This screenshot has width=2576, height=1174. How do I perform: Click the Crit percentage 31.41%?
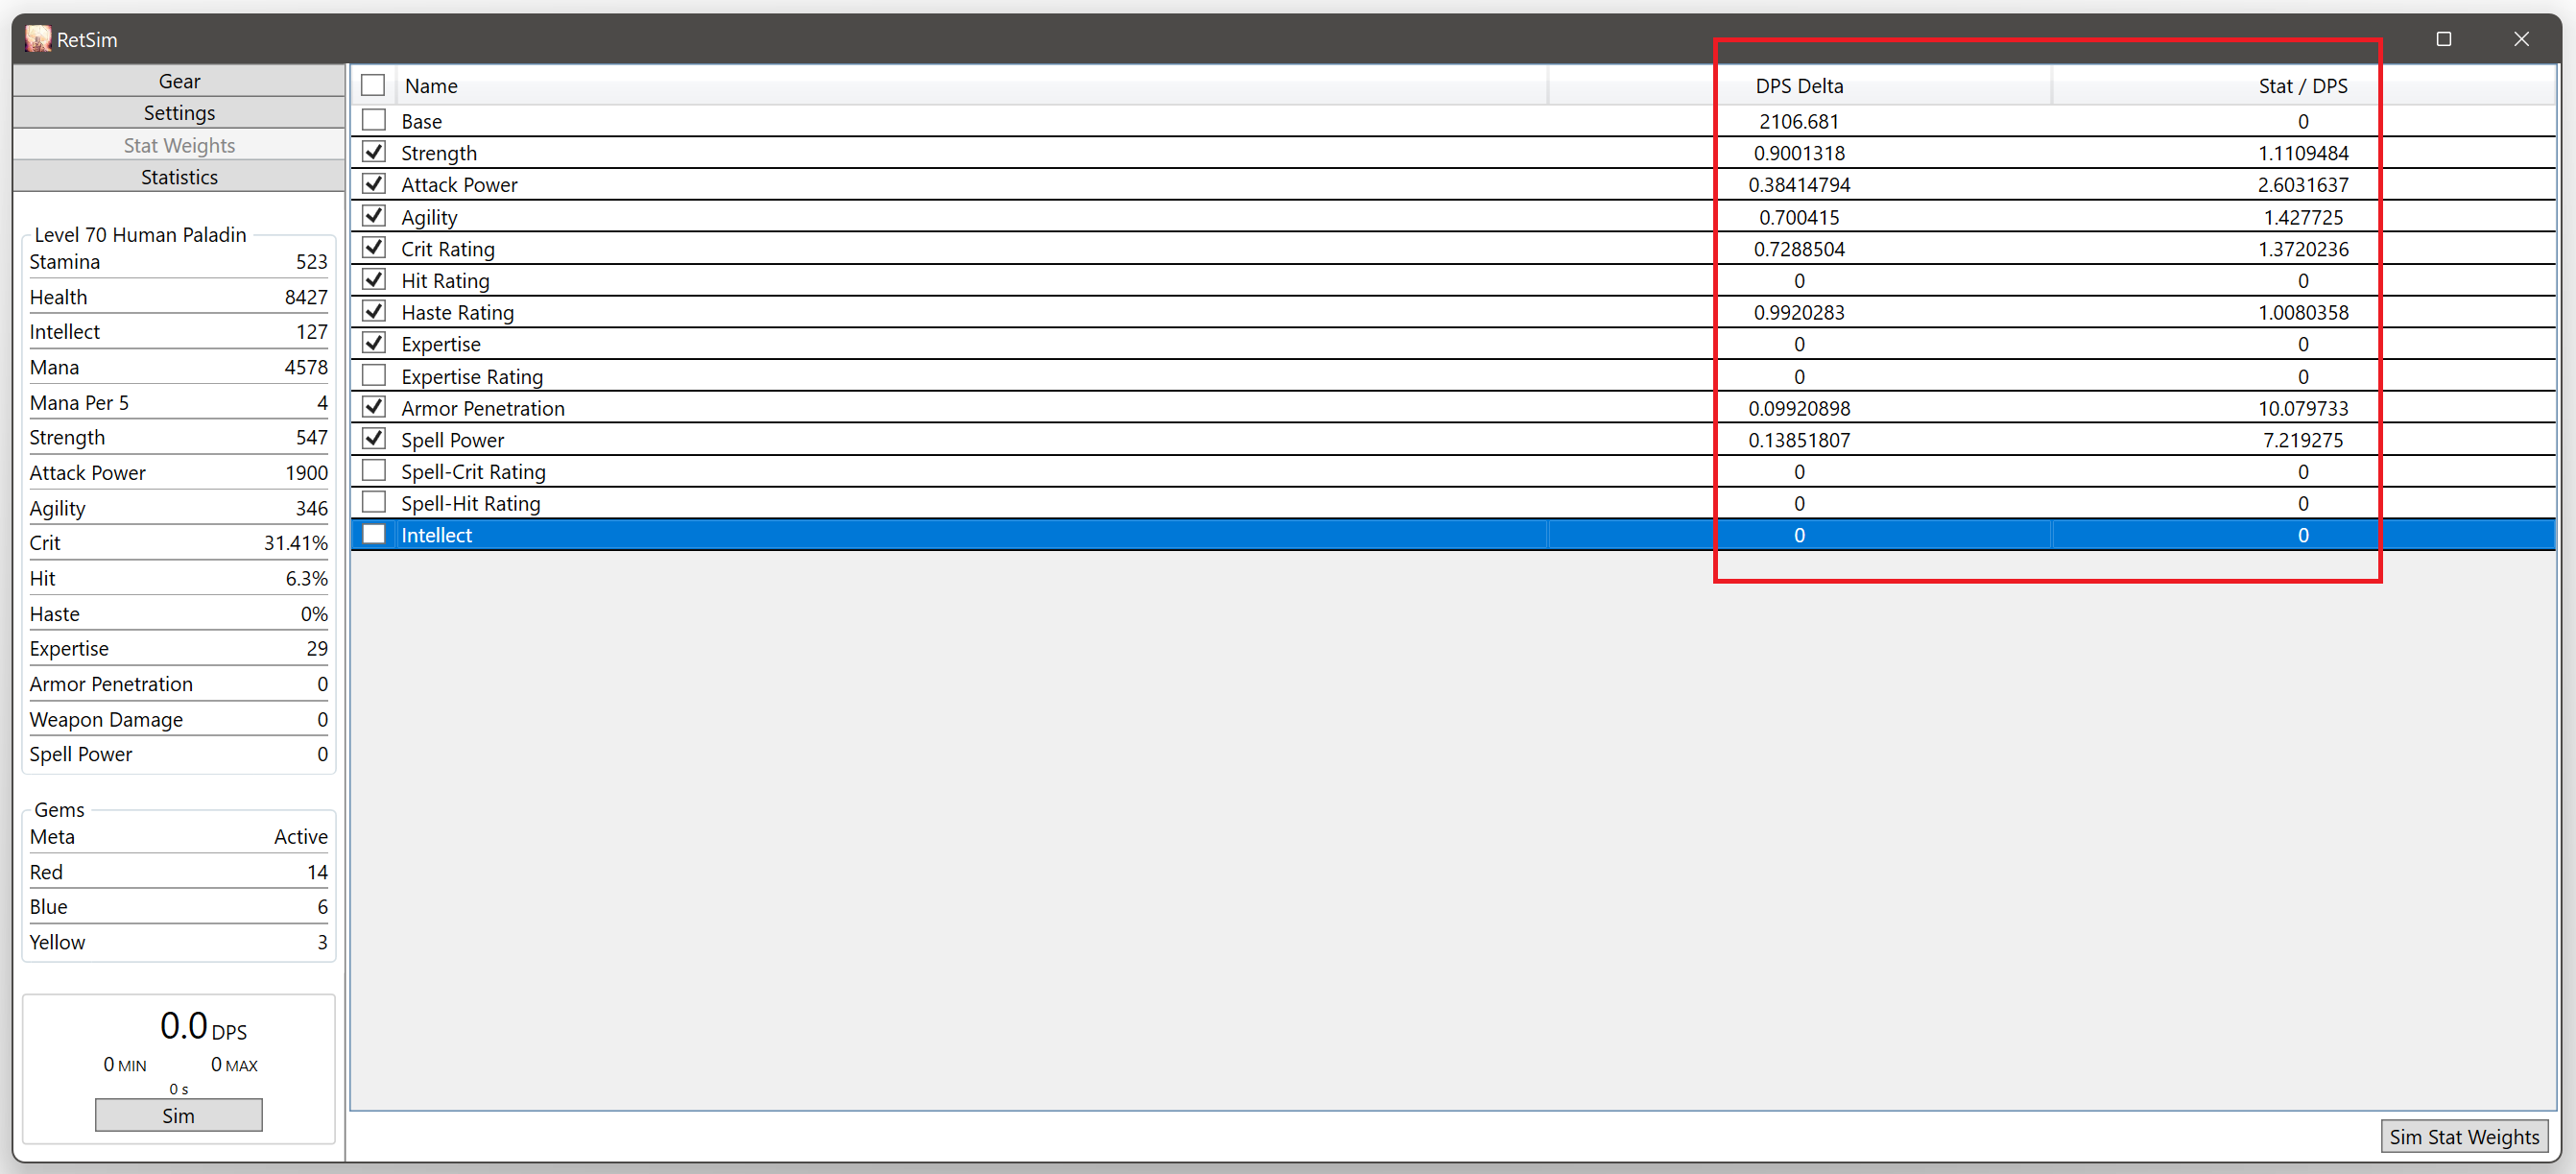tap(296, 543)
